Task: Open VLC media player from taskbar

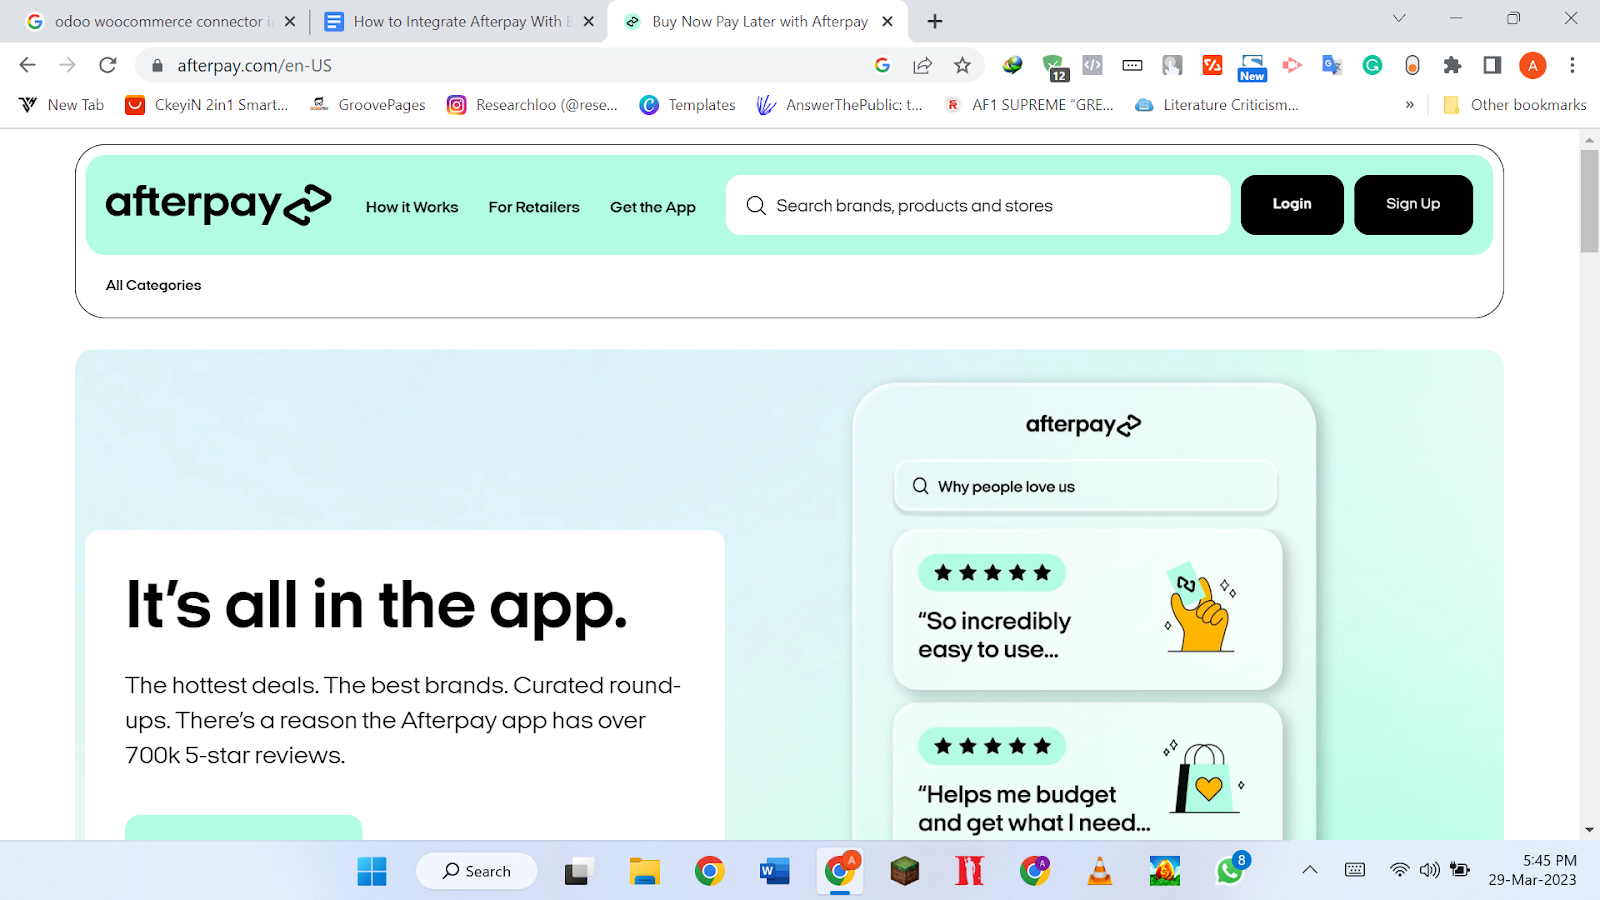Action: pos(1099,871)
